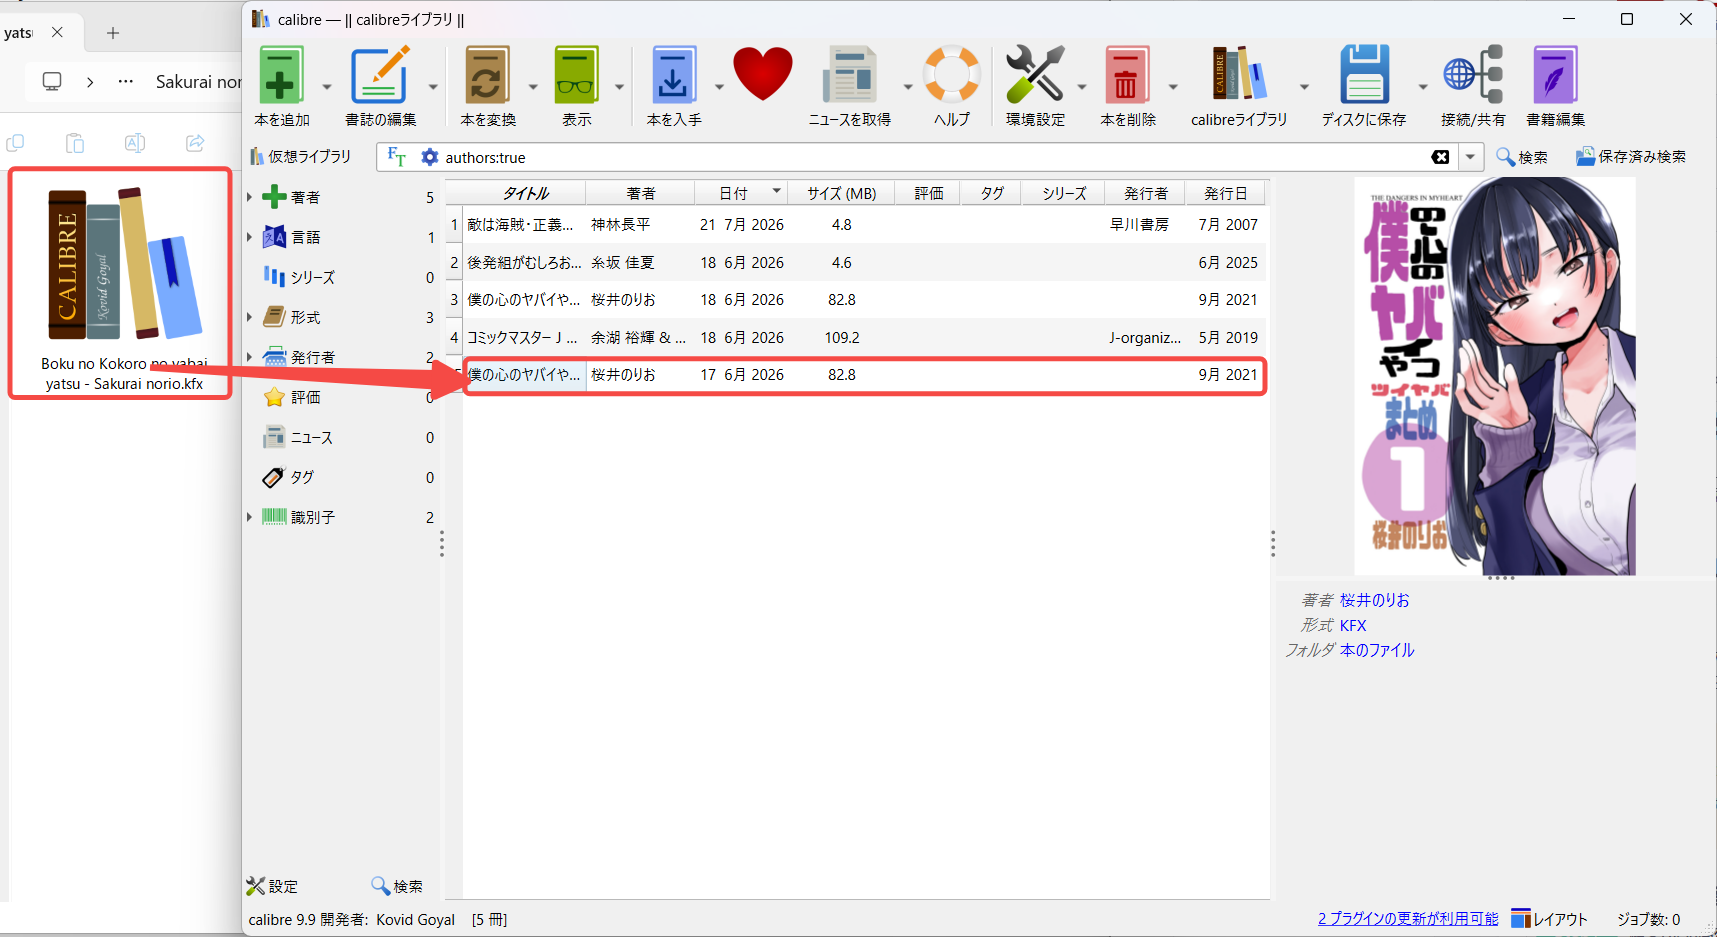Sort by 発行者 column header
The height and width of the screenshot is (937, 1717).
1145,193
